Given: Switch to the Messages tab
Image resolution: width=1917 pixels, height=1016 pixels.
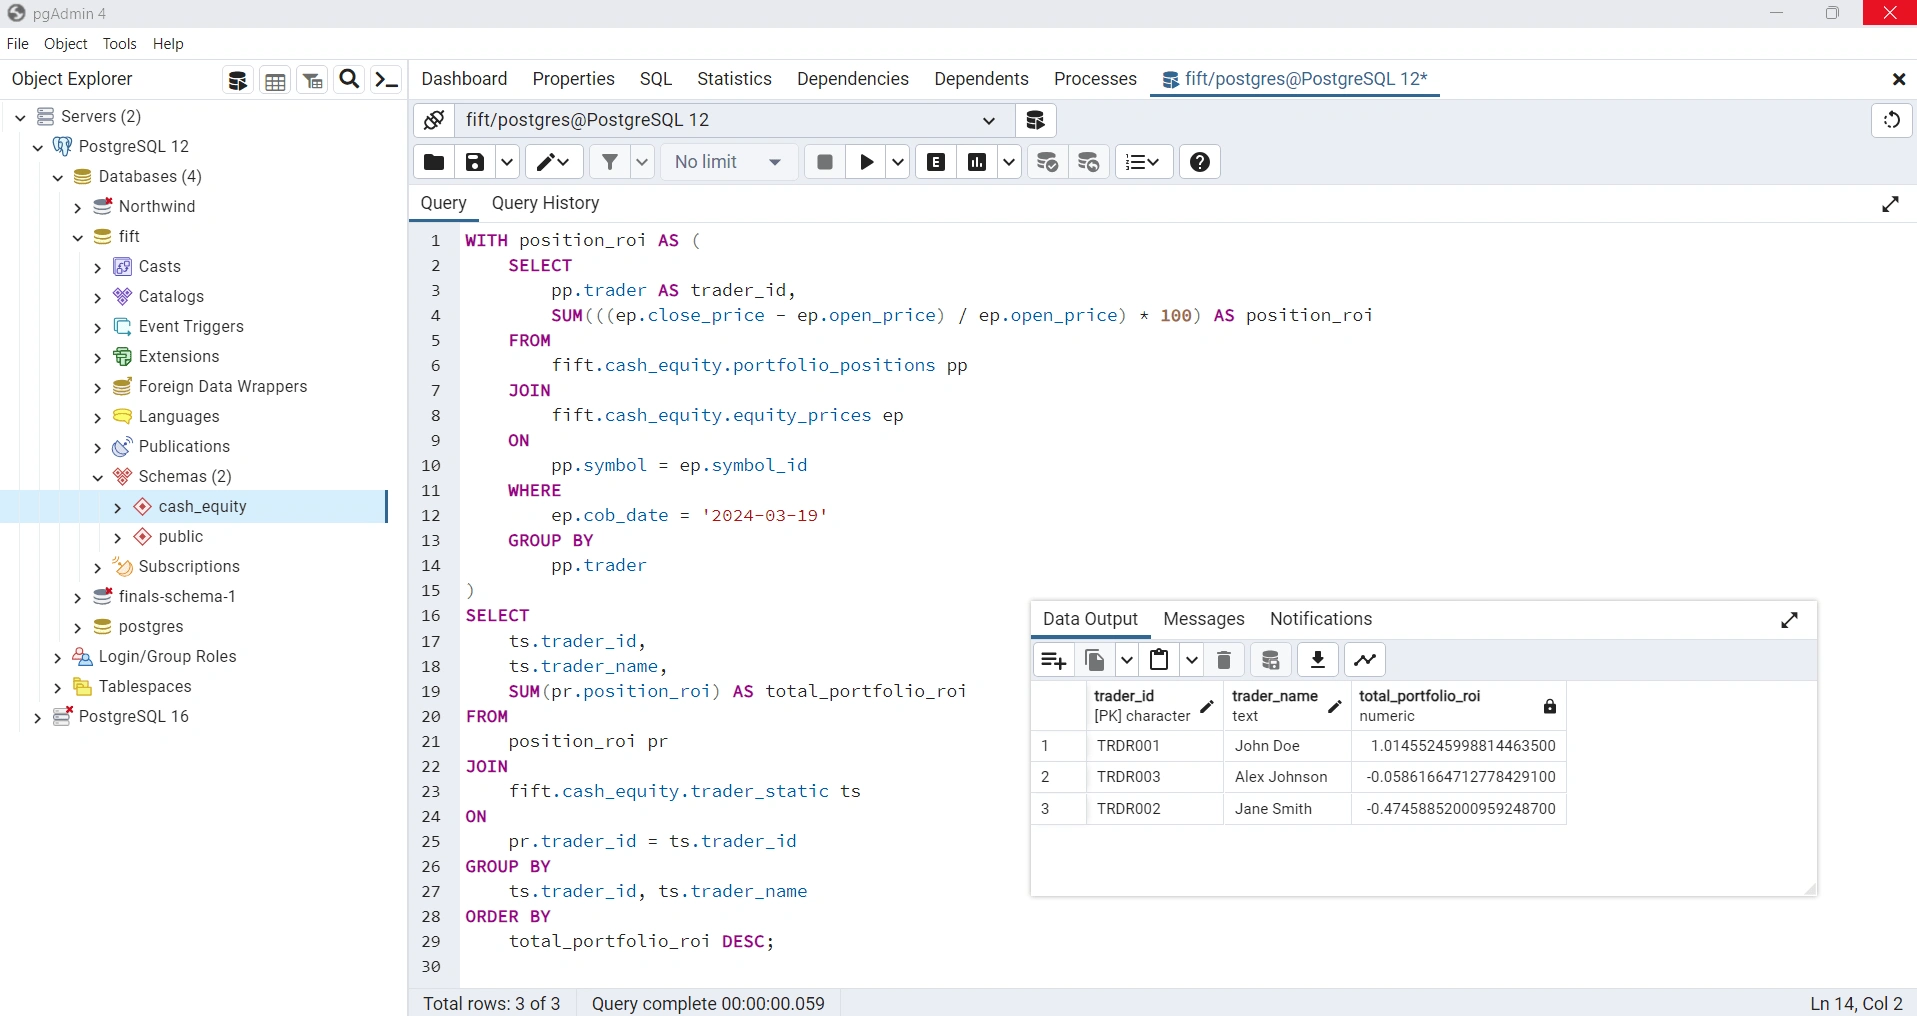Looking at the screenshot, I should coord(1203,619).
